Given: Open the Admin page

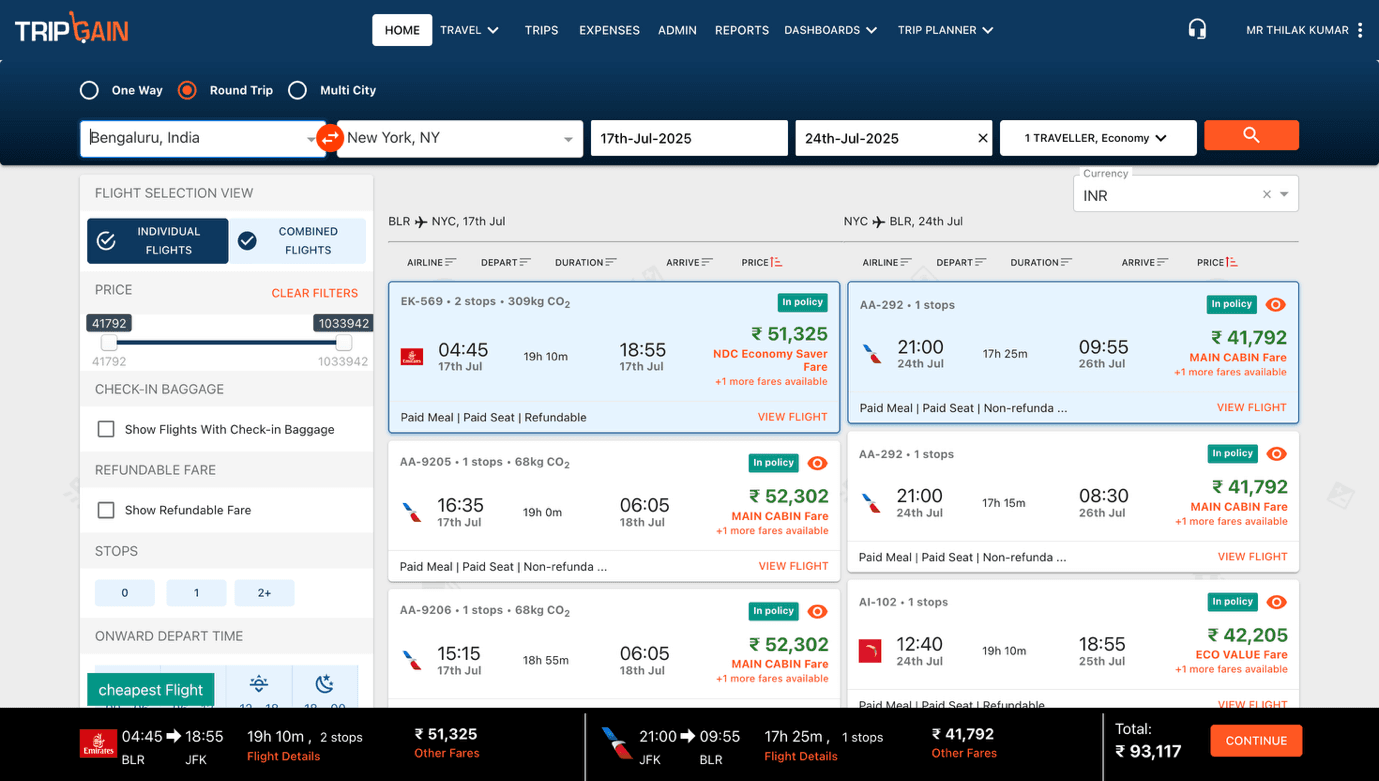Looking at the screenshot, I should pos(677,30).
